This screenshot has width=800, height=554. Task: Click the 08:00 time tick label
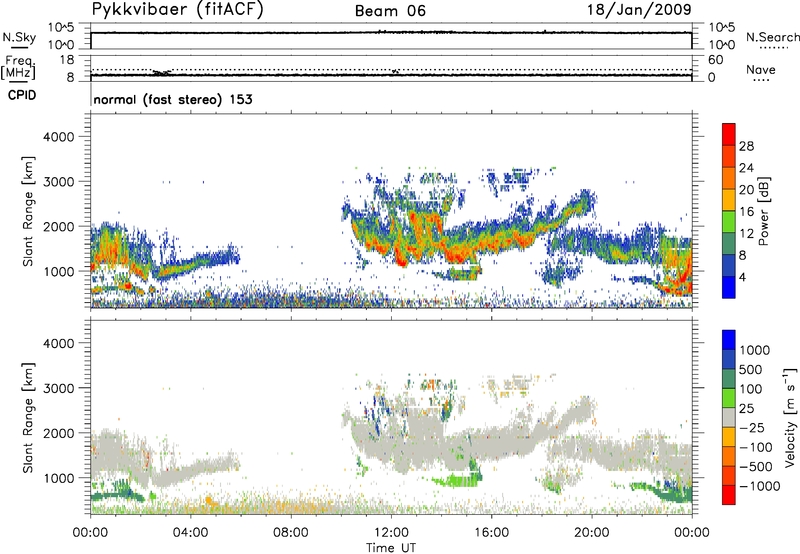click(x=291, y=533)
